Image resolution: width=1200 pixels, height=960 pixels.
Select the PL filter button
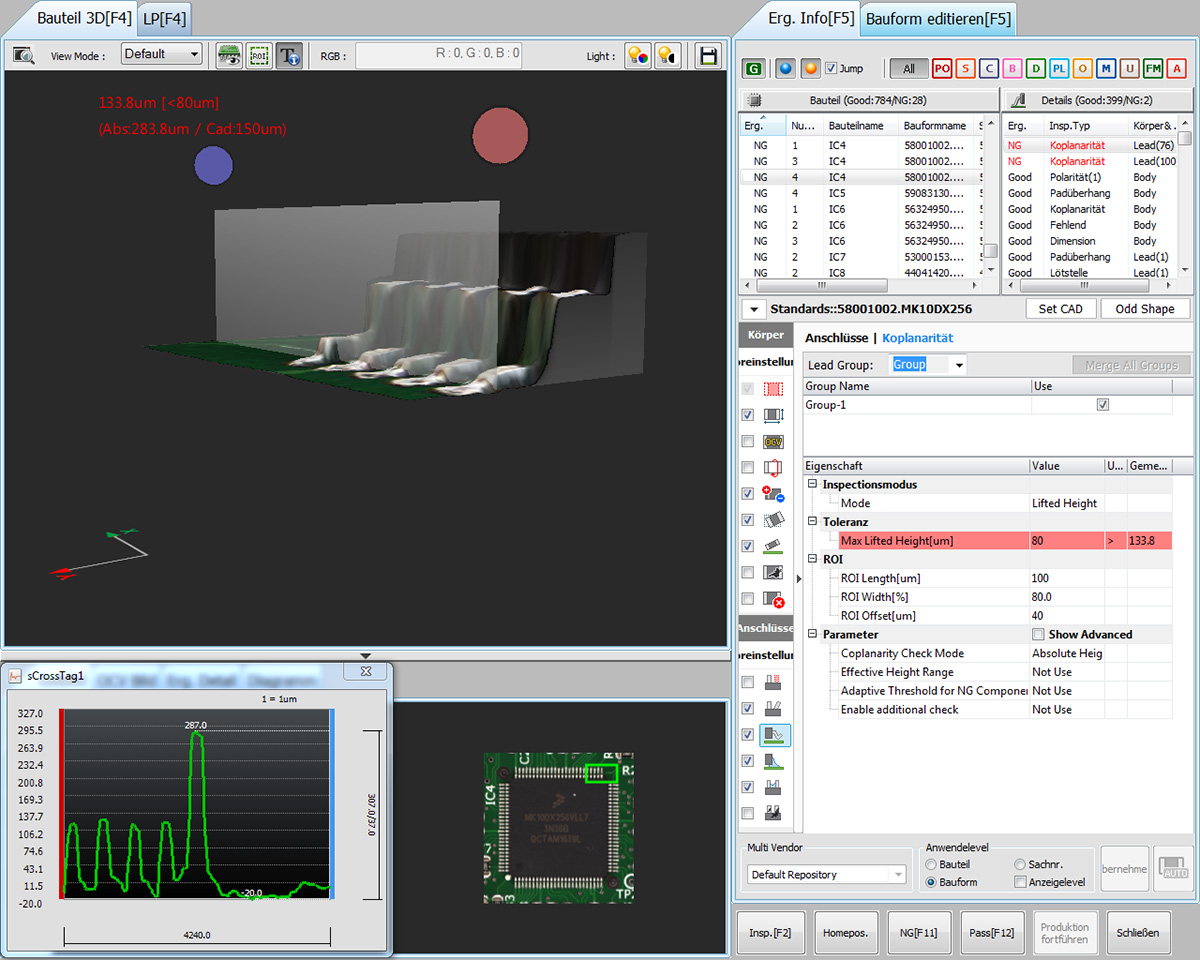pos(1059,68)
